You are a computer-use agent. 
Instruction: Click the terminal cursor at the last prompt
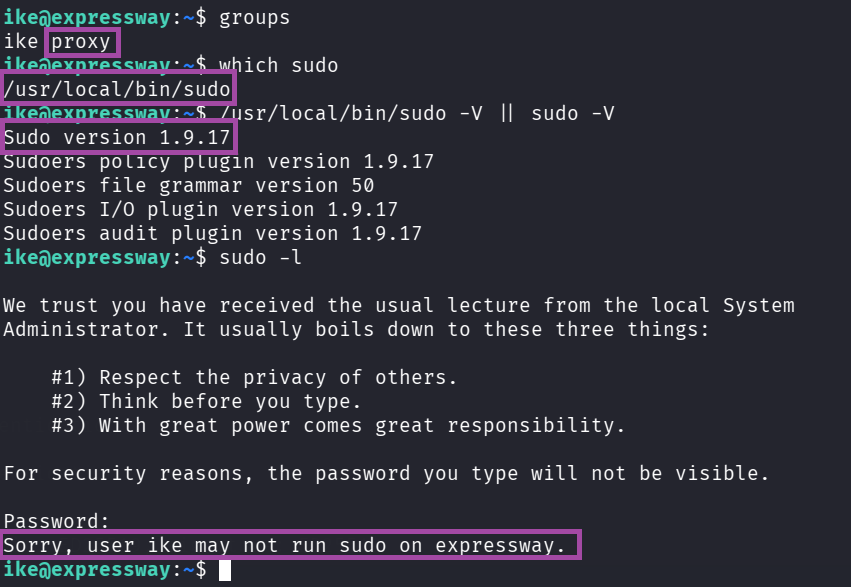(x=225, y=570)
